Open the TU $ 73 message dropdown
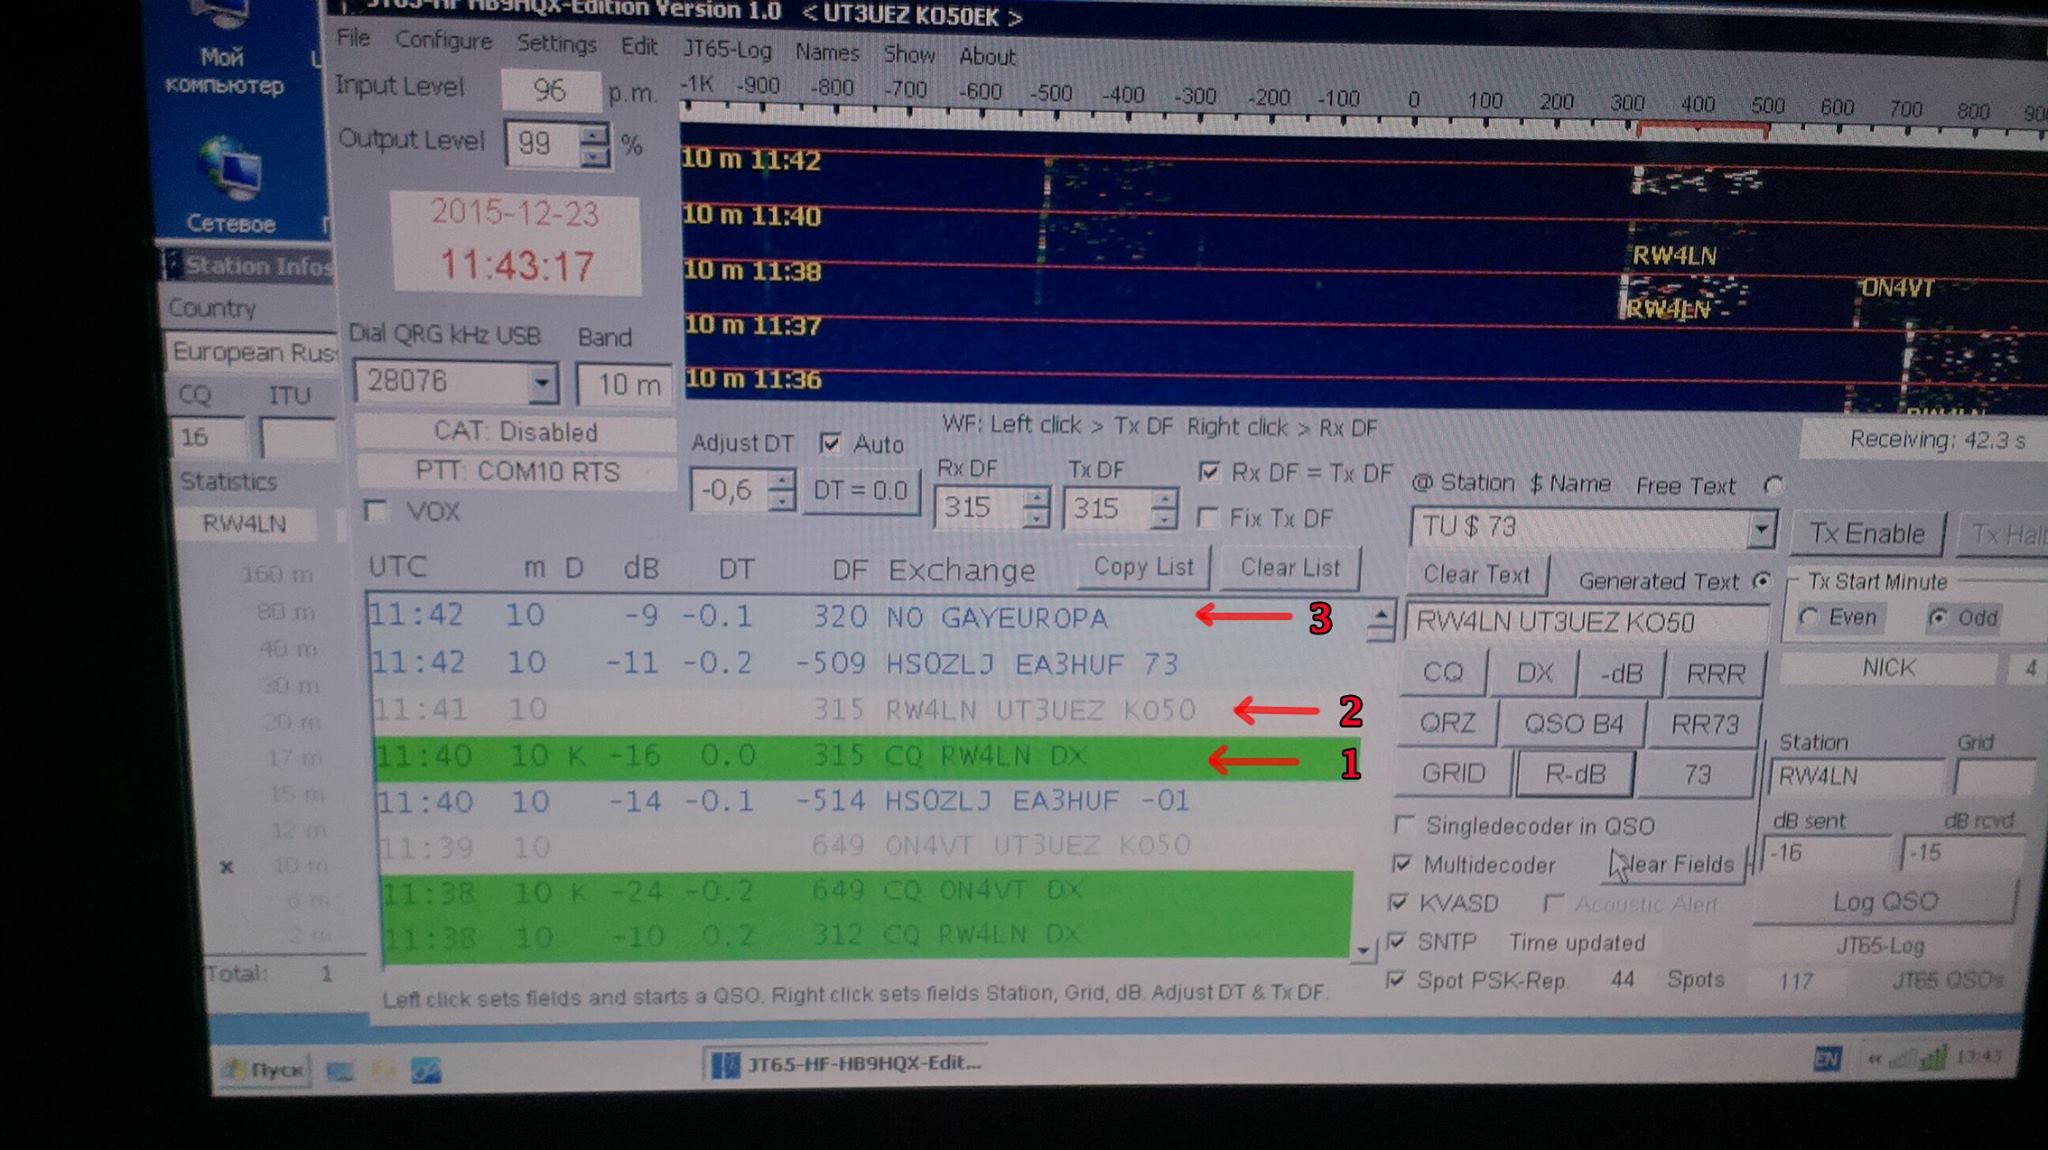 click(1760, 528)
